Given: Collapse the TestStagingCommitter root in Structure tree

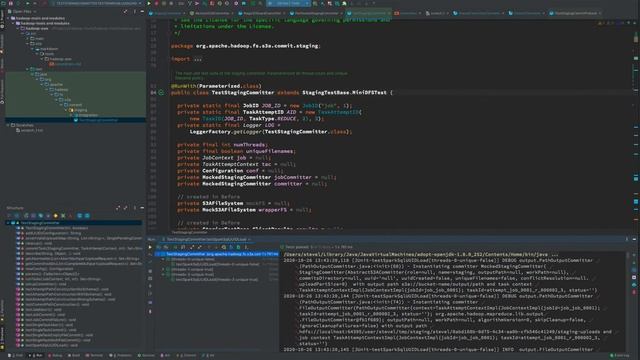Looking at the screenshot, I should pyautogui.click(x=8, y=223).
